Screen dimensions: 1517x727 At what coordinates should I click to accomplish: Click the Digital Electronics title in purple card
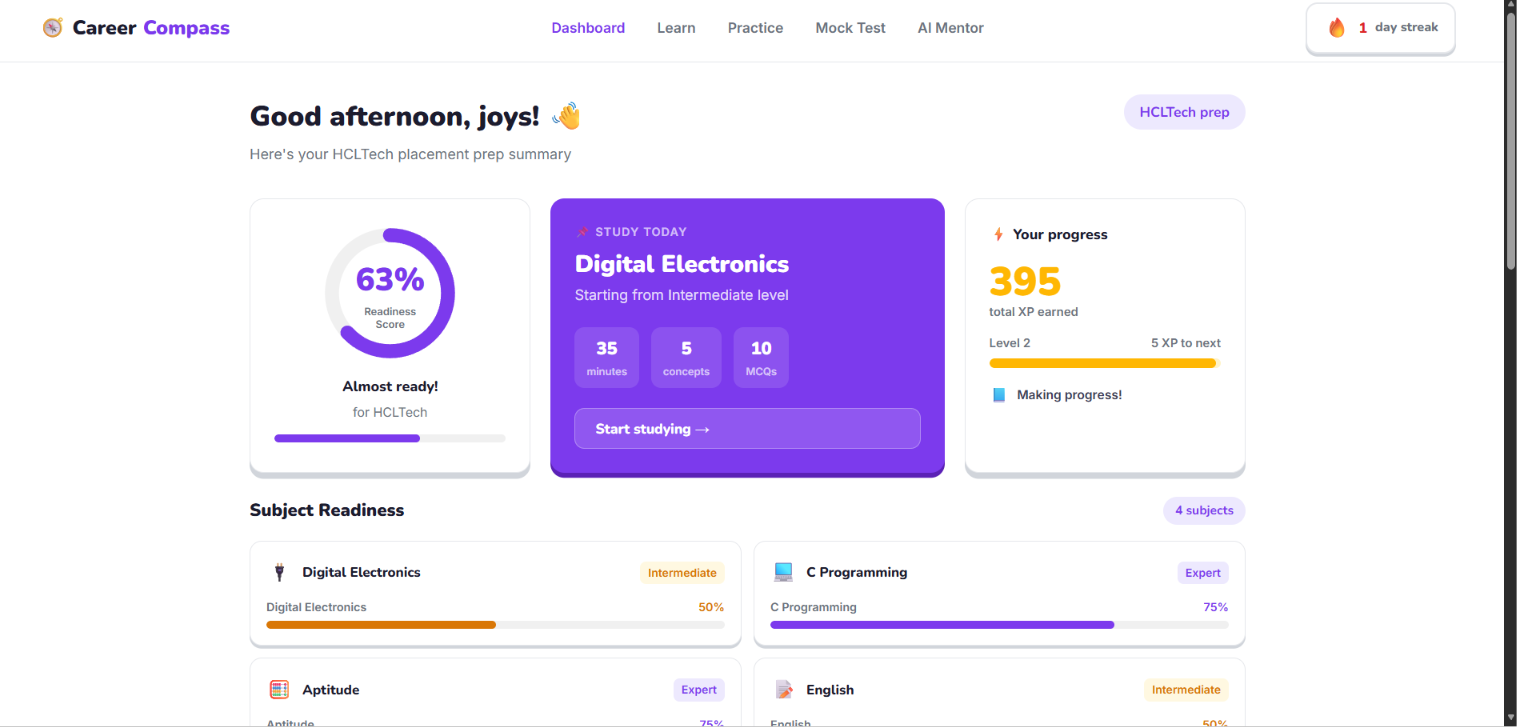682,264
